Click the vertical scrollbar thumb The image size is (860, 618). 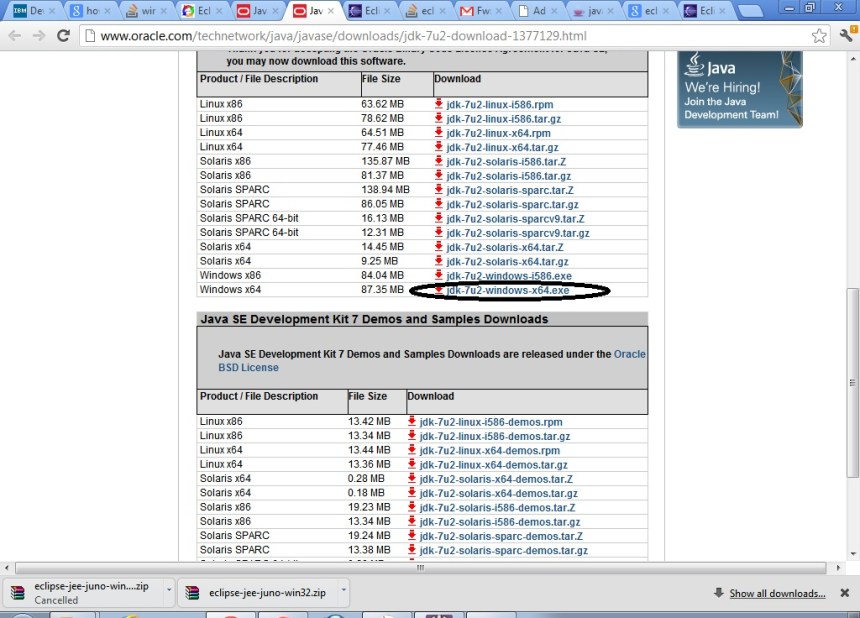tap(852, 382)
